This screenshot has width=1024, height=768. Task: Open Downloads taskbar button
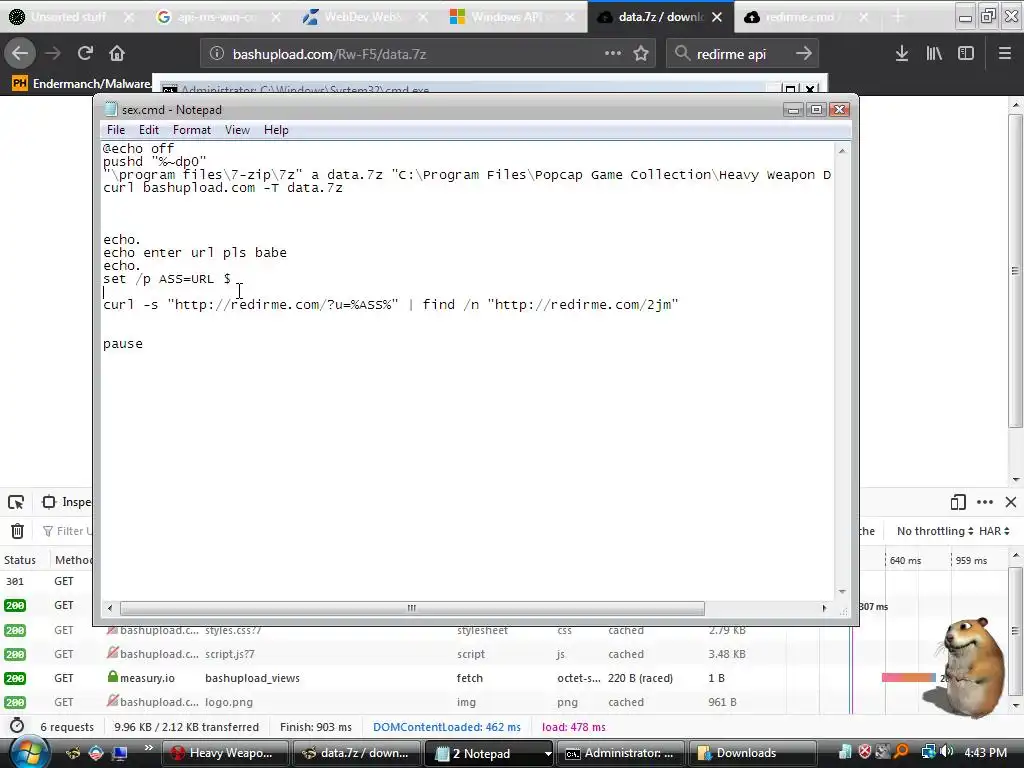[752, 753]
